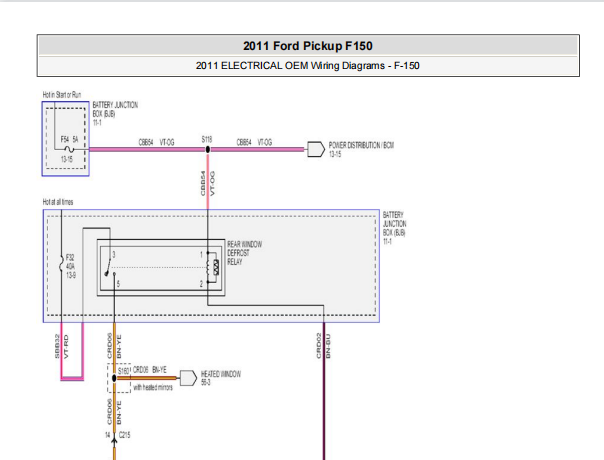
Task: Click the "2011 Ford Pickup F150" title
Action: (x=308, y=46)
